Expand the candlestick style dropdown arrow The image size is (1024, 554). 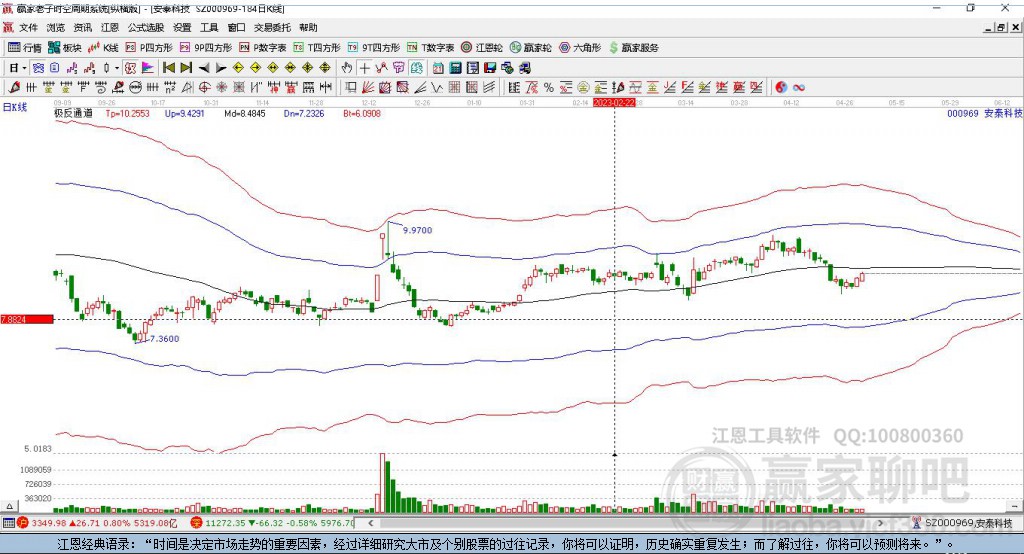(117, 68)
